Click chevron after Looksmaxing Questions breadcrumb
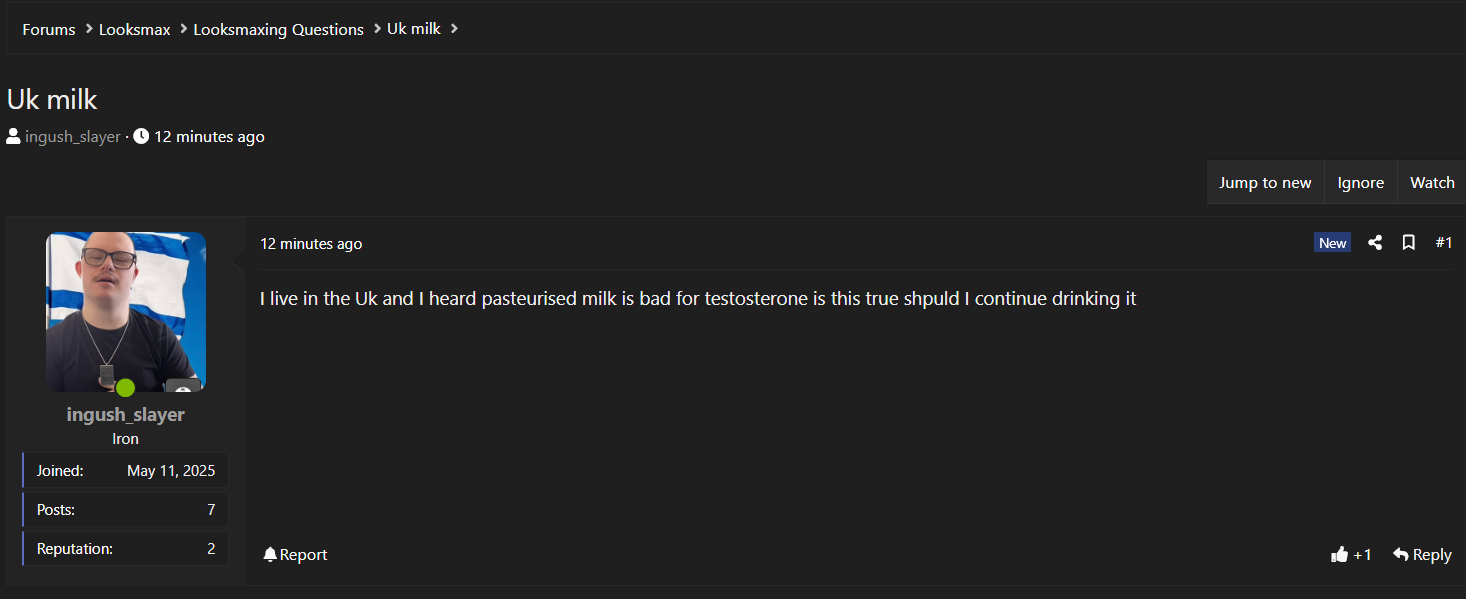 (377, 29)
